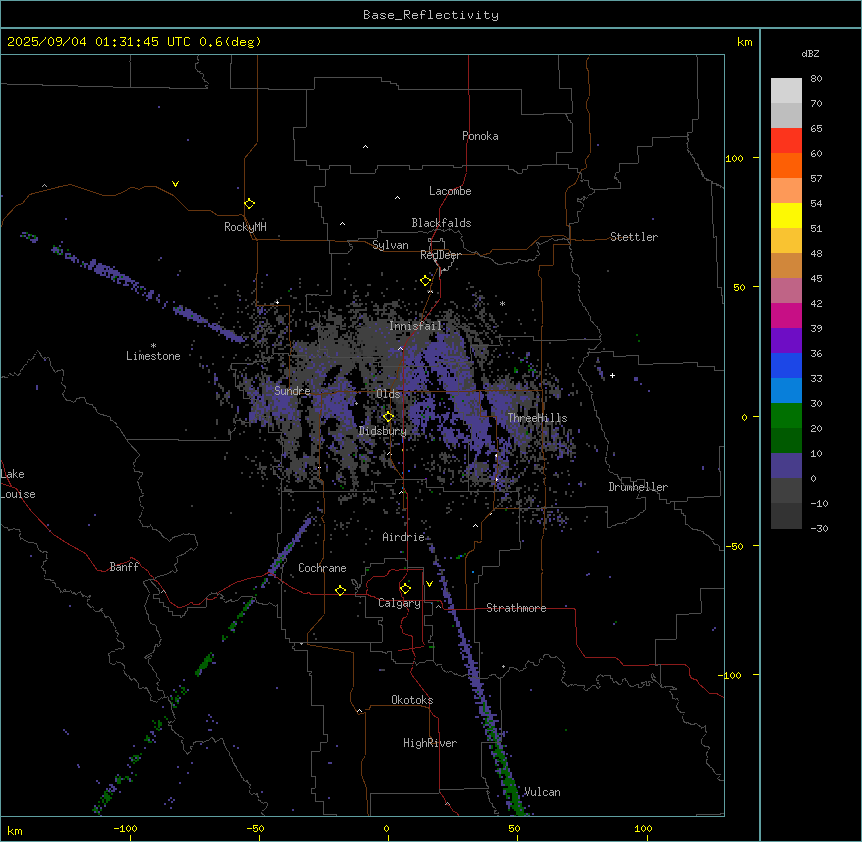Screen dimensions: 862x842
Task: Click the yellow diamond marker below Cochrane
Action: pos(340,590)
